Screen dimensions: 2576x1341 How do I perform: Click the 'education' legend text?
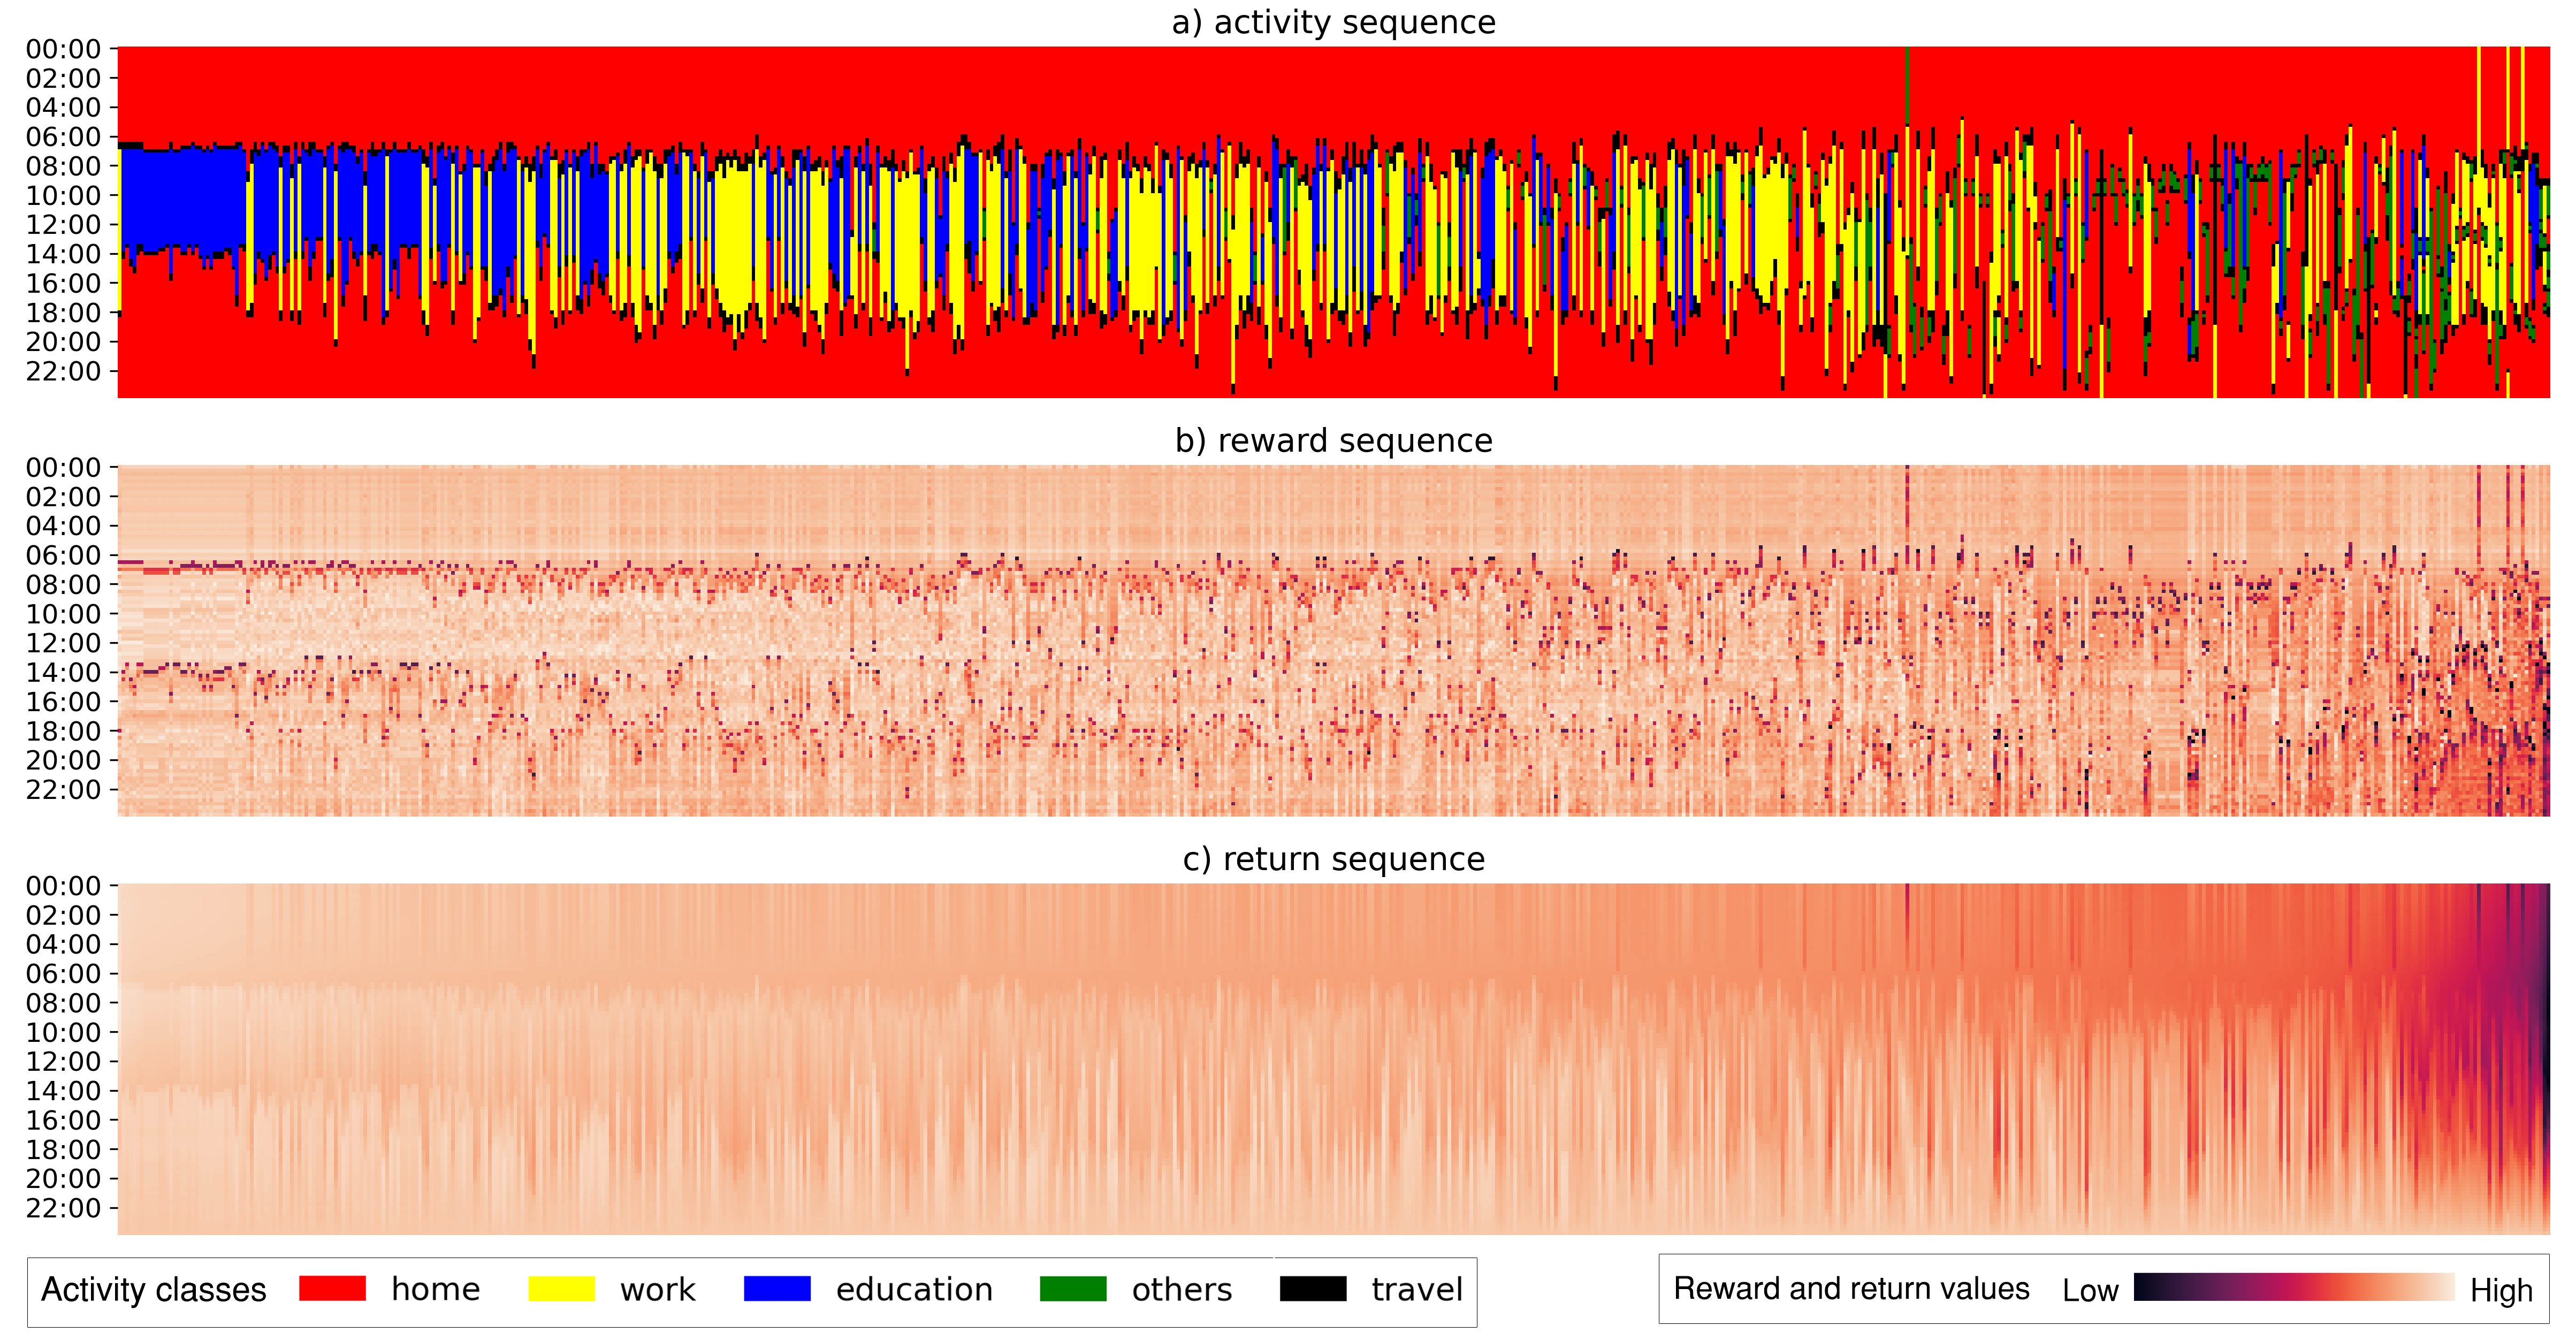coord(914,1290)
